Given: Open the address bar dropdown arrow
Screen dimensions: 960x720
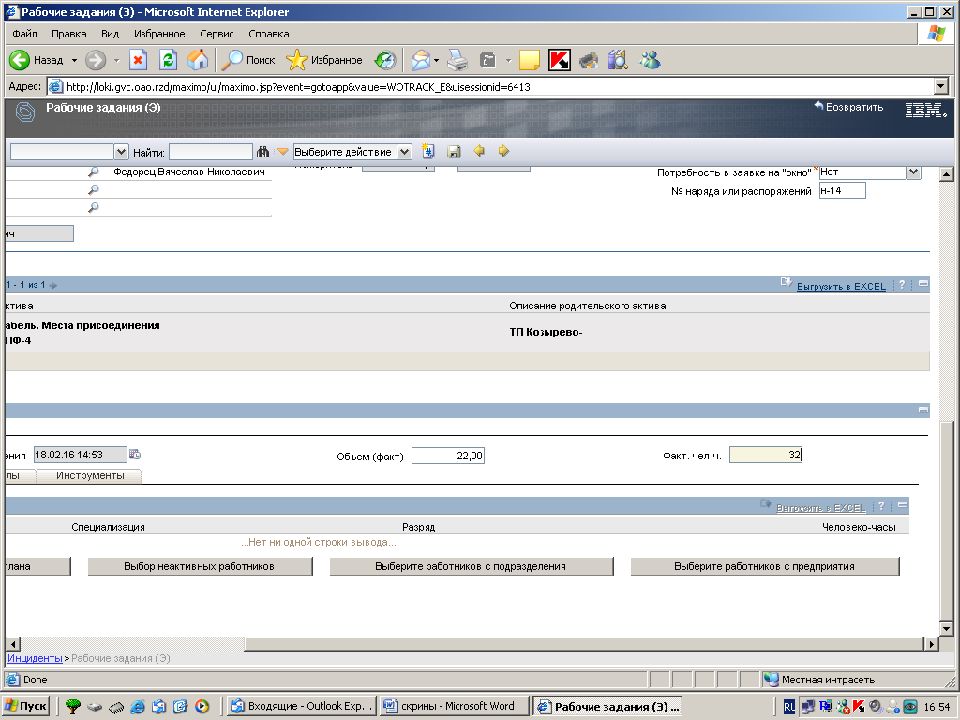Looking at the screenshot, I should coord(941,86).
